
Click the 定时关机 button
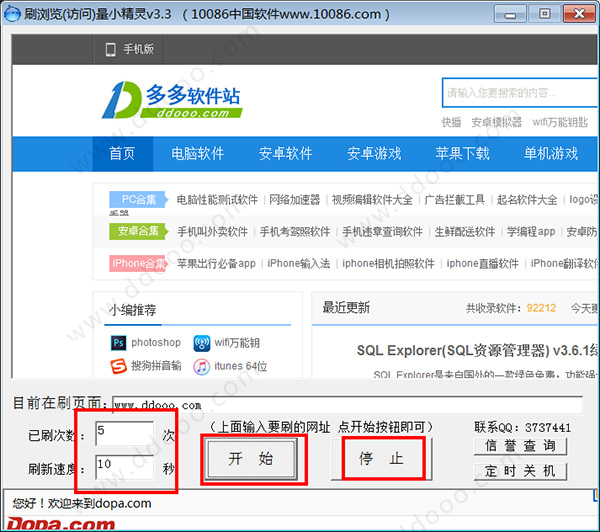520,471
